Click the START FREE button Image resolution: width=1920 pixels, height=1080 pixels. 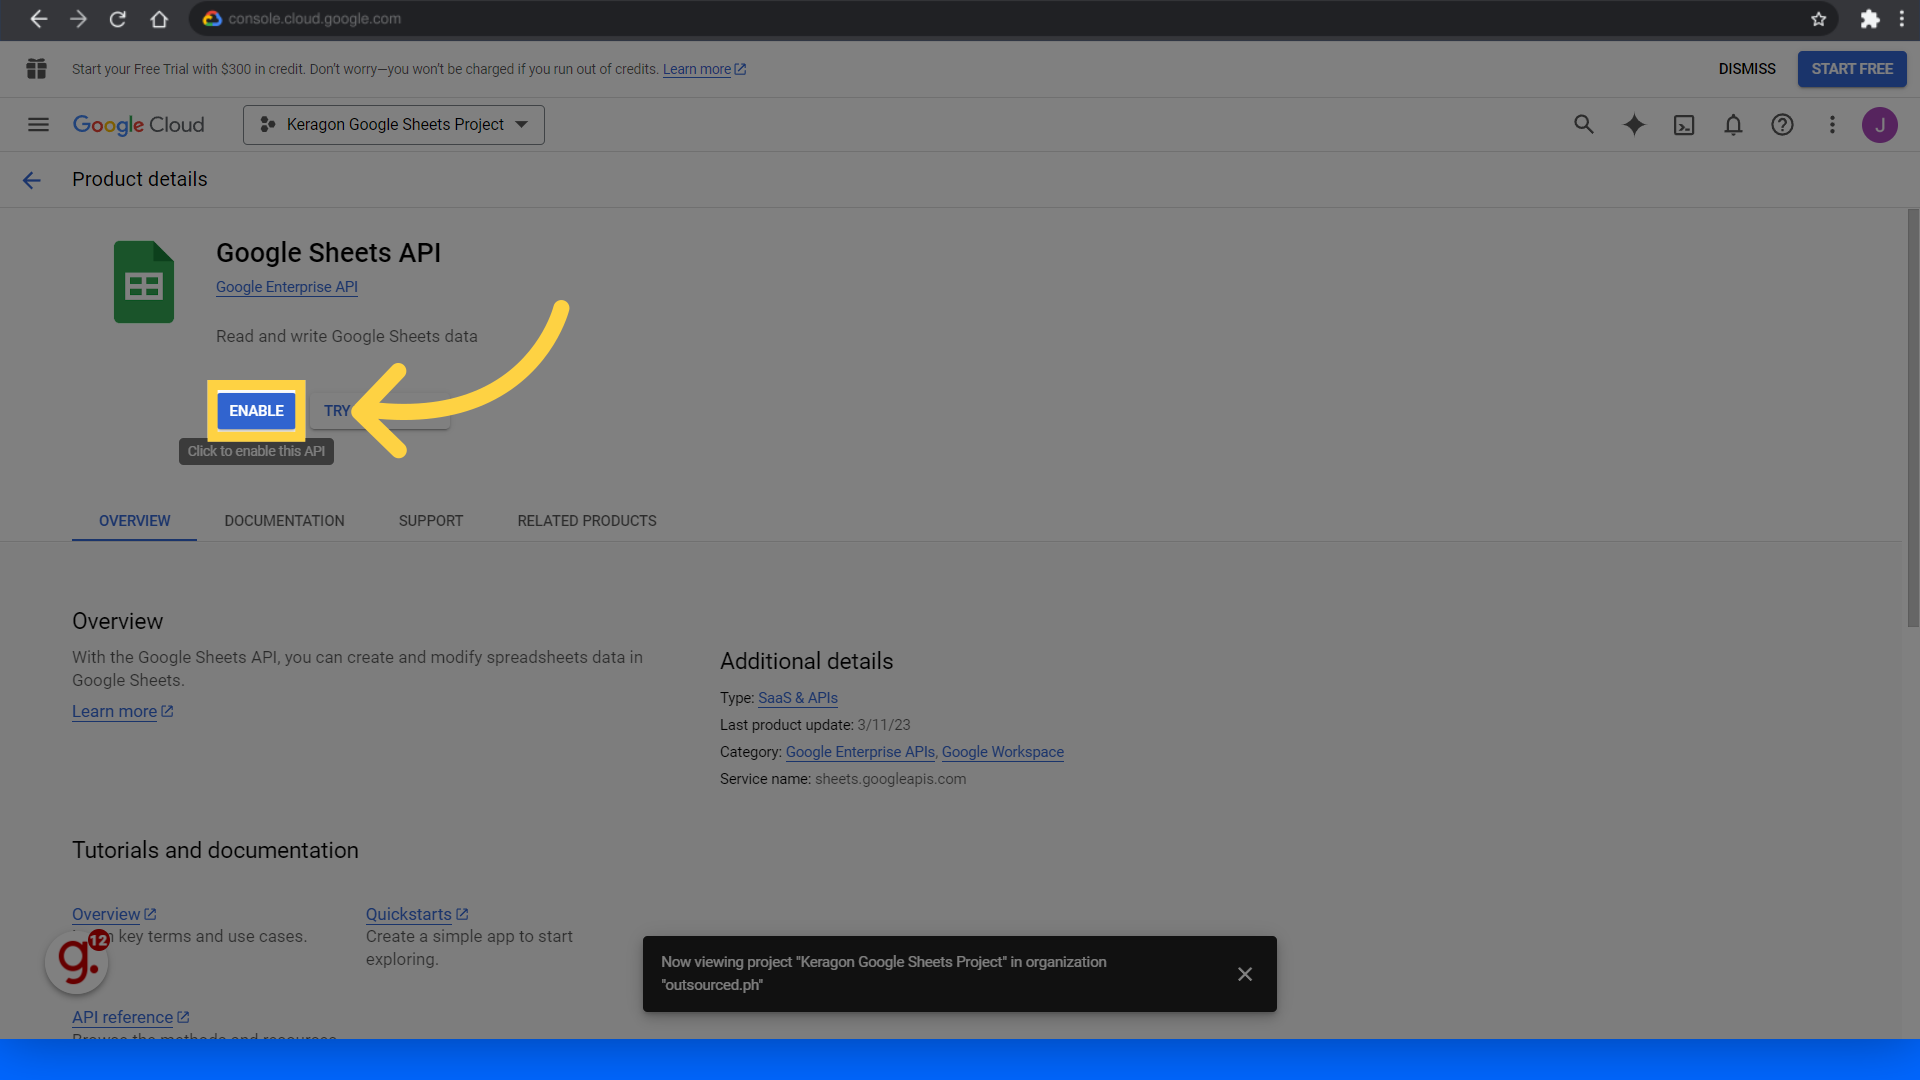pyautogui.click(x=1852, y=69)
